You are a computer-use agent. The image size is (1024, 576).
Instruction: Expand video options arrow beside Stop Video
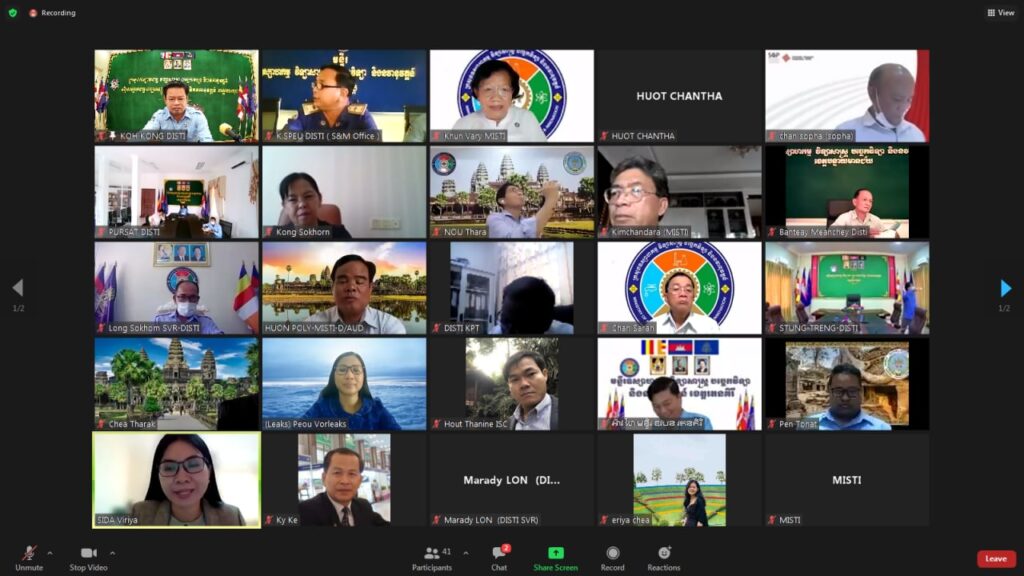(112, 553)
